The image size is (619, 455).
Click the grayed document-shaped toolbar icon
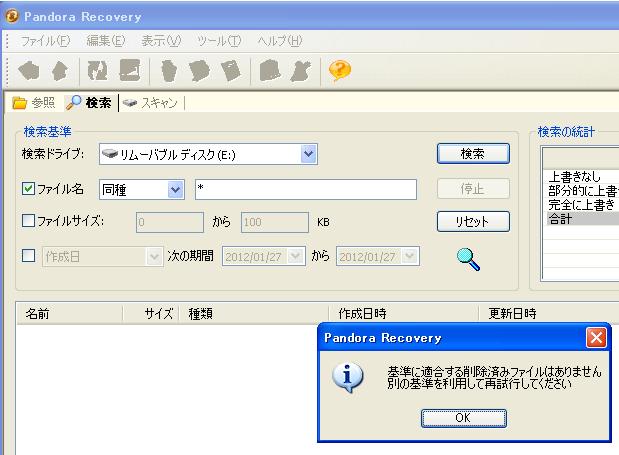click(x=199, y=71)
